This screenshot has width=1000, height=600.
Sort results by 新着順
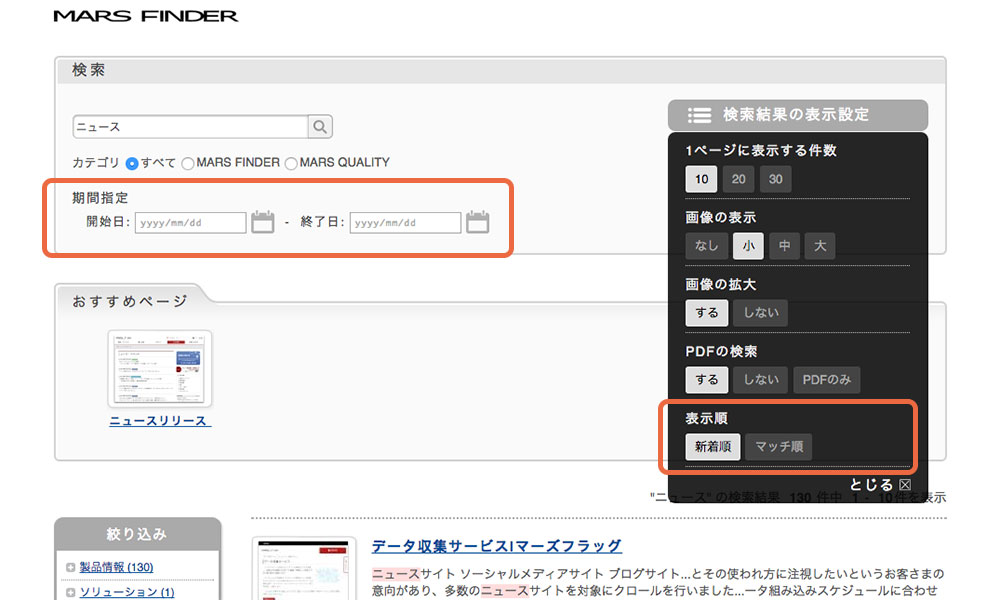[x=713, y=447]
